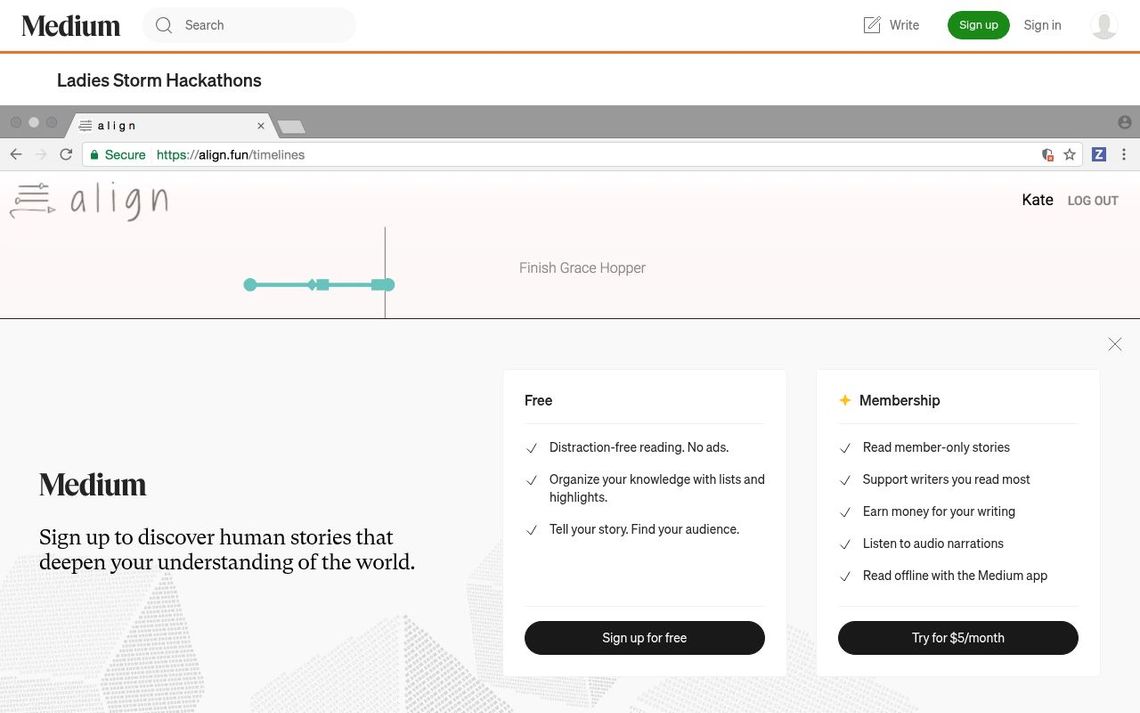Click checkmark beside Read offline with Medium app
The image size is (1140, 713).
pos(845,576)
